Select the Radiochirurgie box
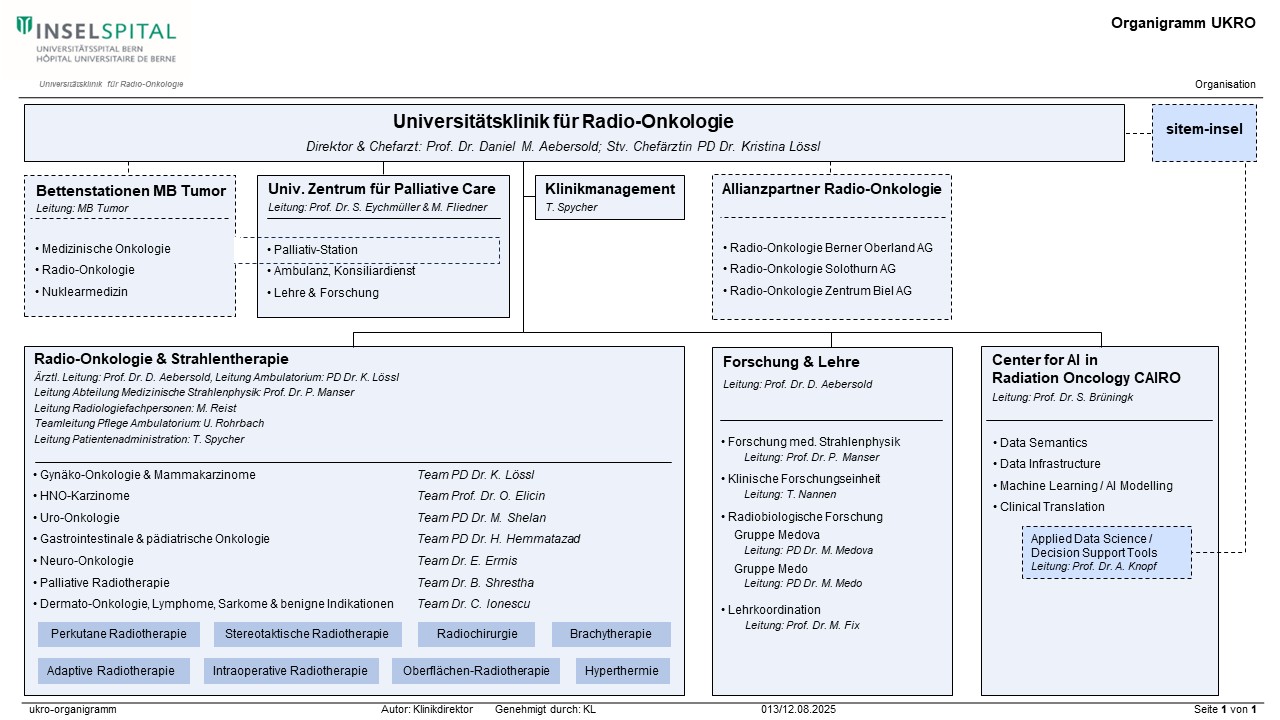The image size is (1280, 720). [x=477, y=634]
